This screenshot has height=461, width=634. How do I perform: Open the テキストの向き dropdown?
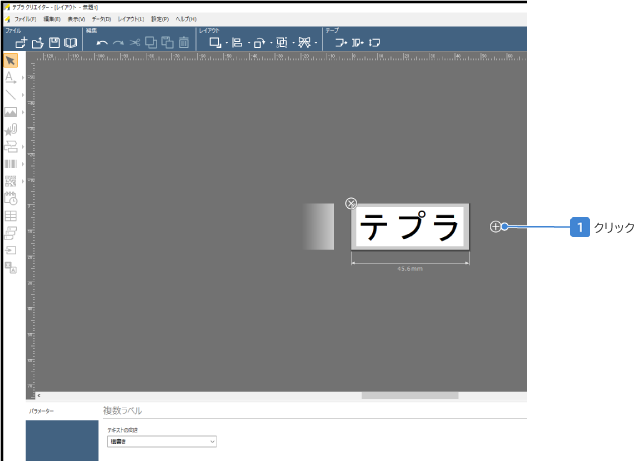161,441
